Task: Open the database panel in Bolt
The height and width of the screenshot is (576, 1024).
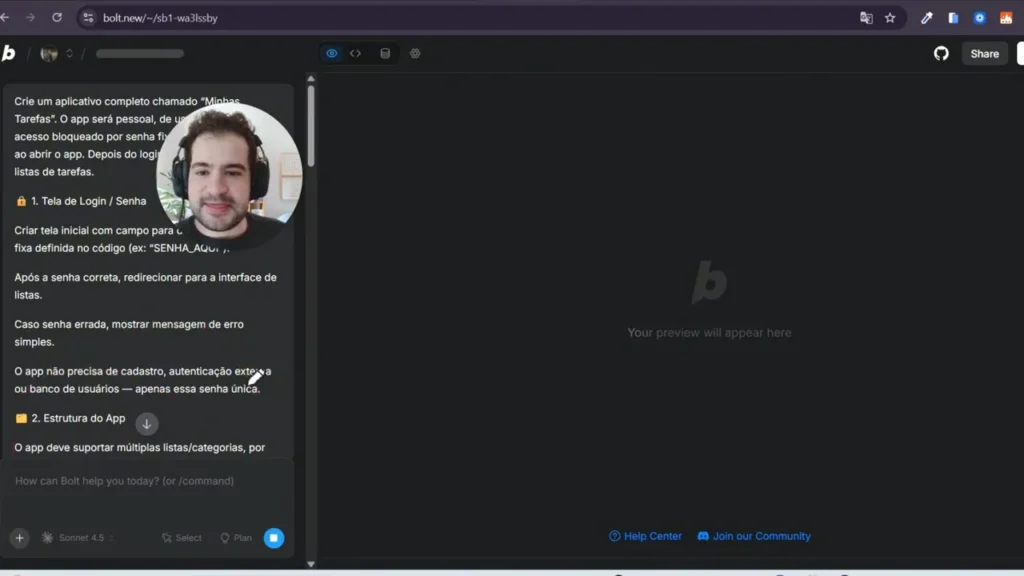Action: 385,53
